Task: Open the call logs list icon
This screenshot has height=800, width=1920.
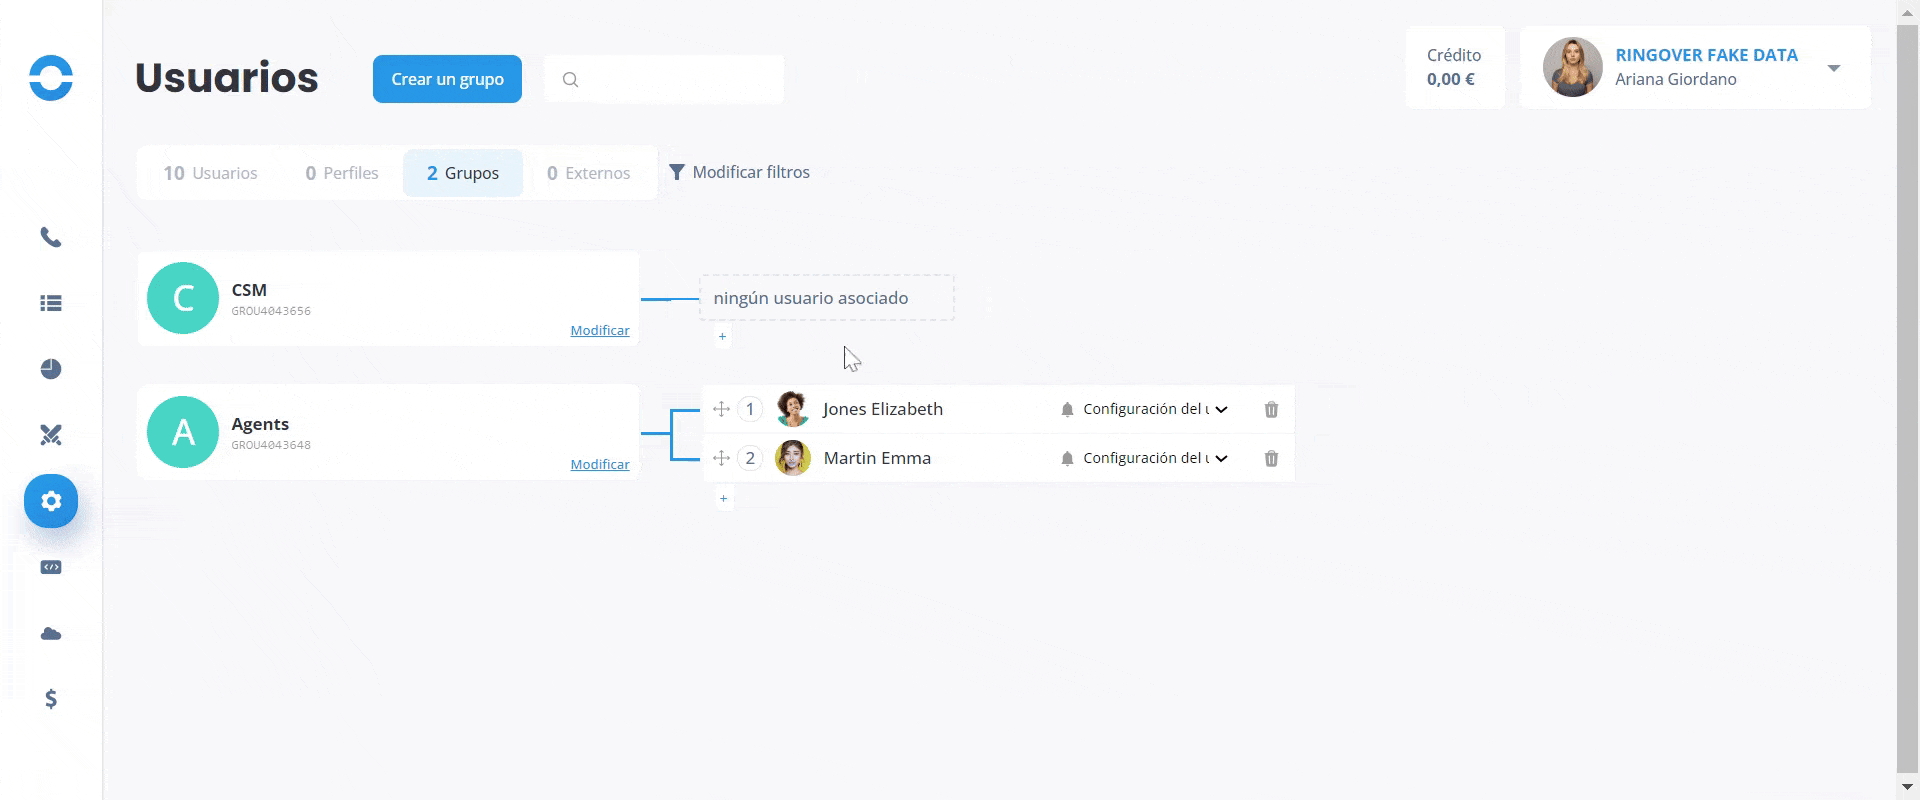Action: tap(51, 303)
